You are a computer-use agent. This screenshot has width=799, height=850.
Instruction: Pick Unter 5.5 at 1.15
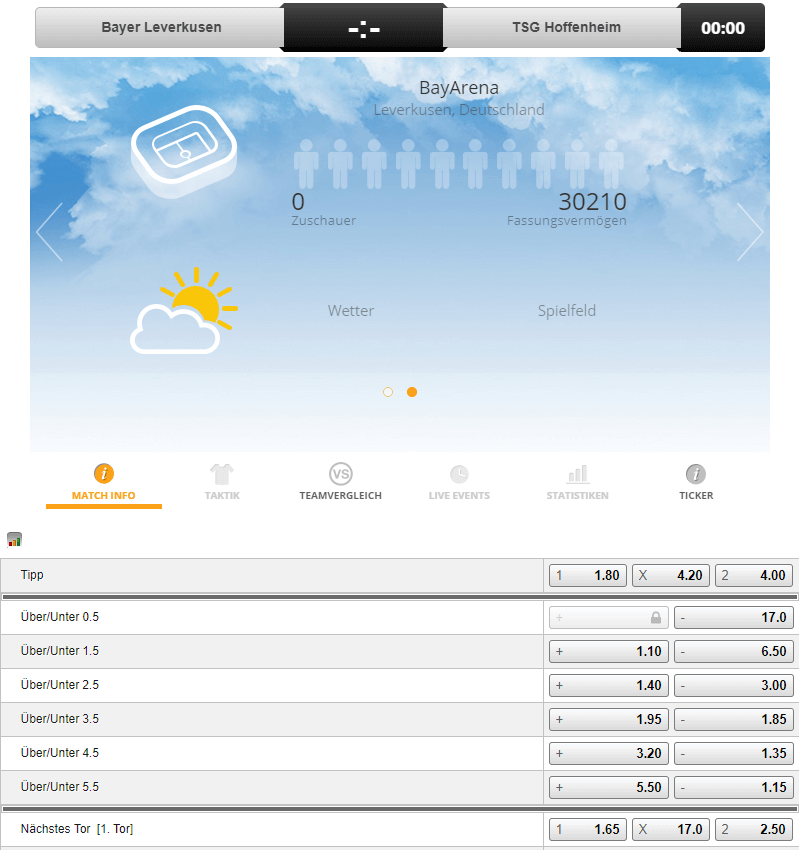(x=734, y=787)
